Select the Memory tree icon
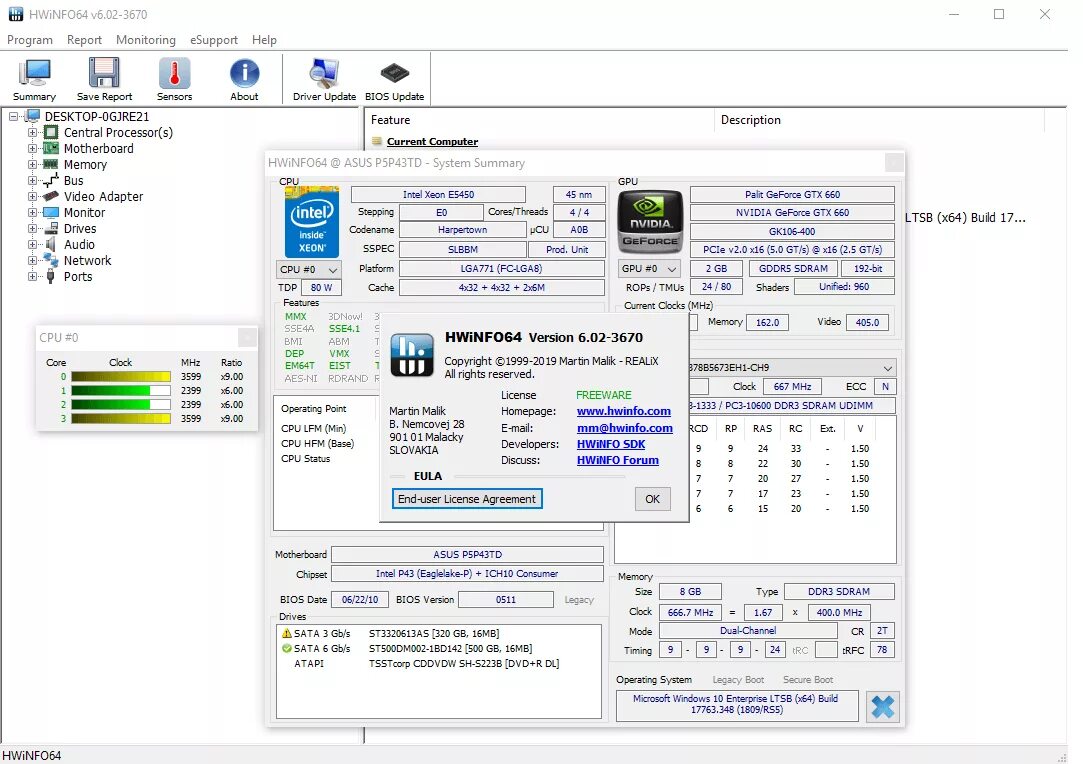This screenshot has width=1083, height=764. tap(51, 164)
